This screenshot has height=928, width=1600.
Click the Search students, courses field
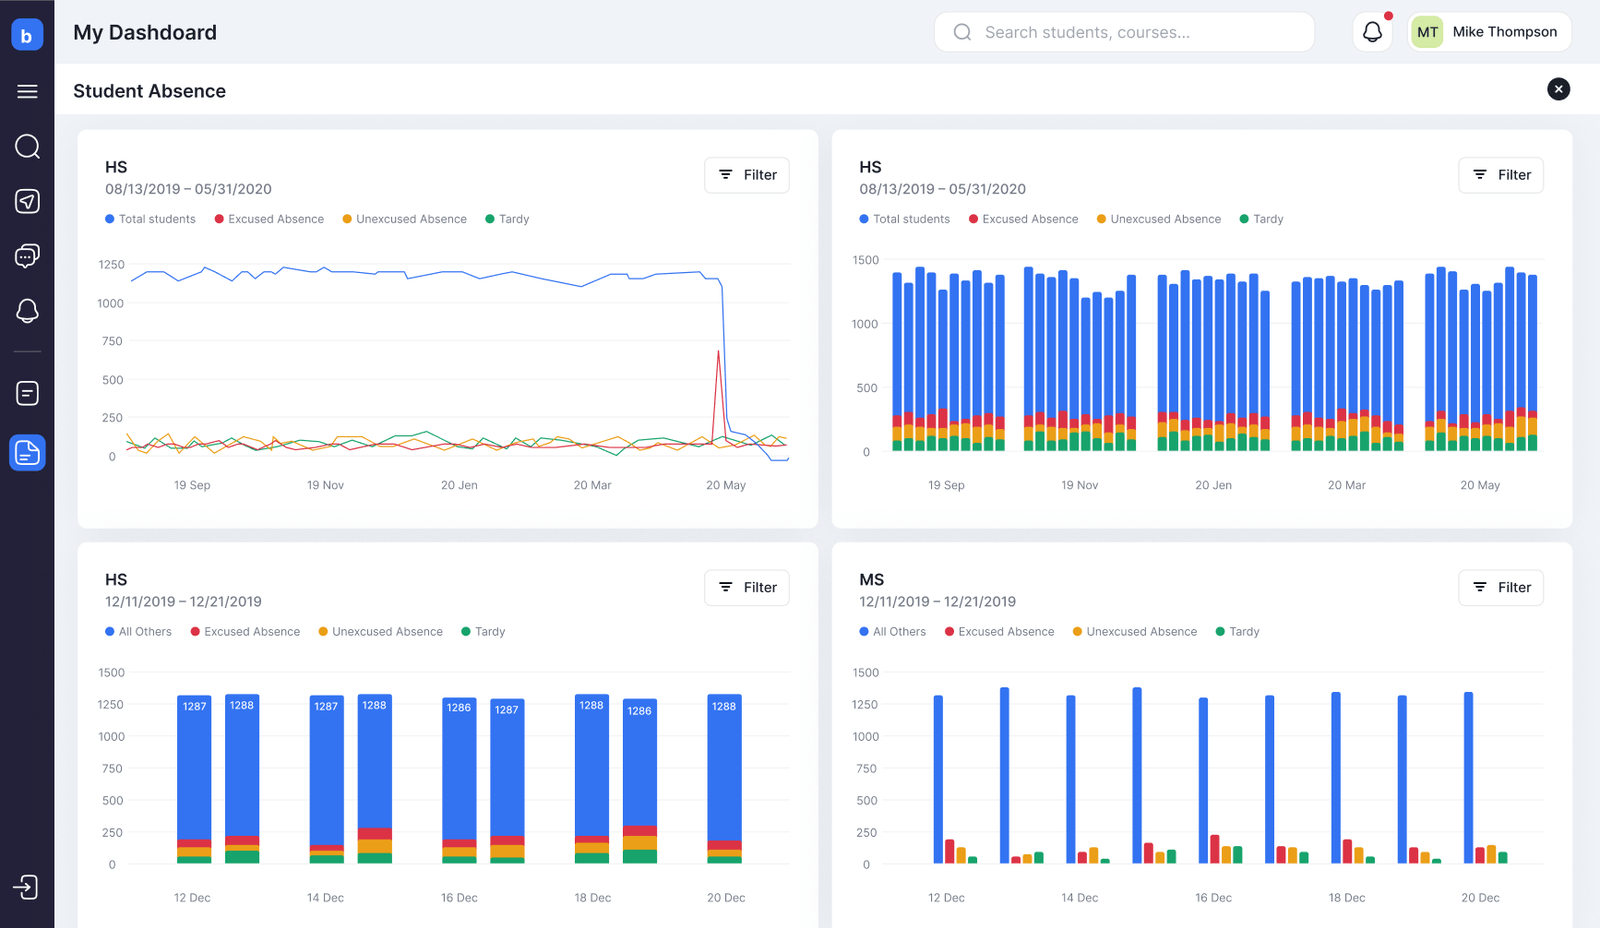point(1124,32)
